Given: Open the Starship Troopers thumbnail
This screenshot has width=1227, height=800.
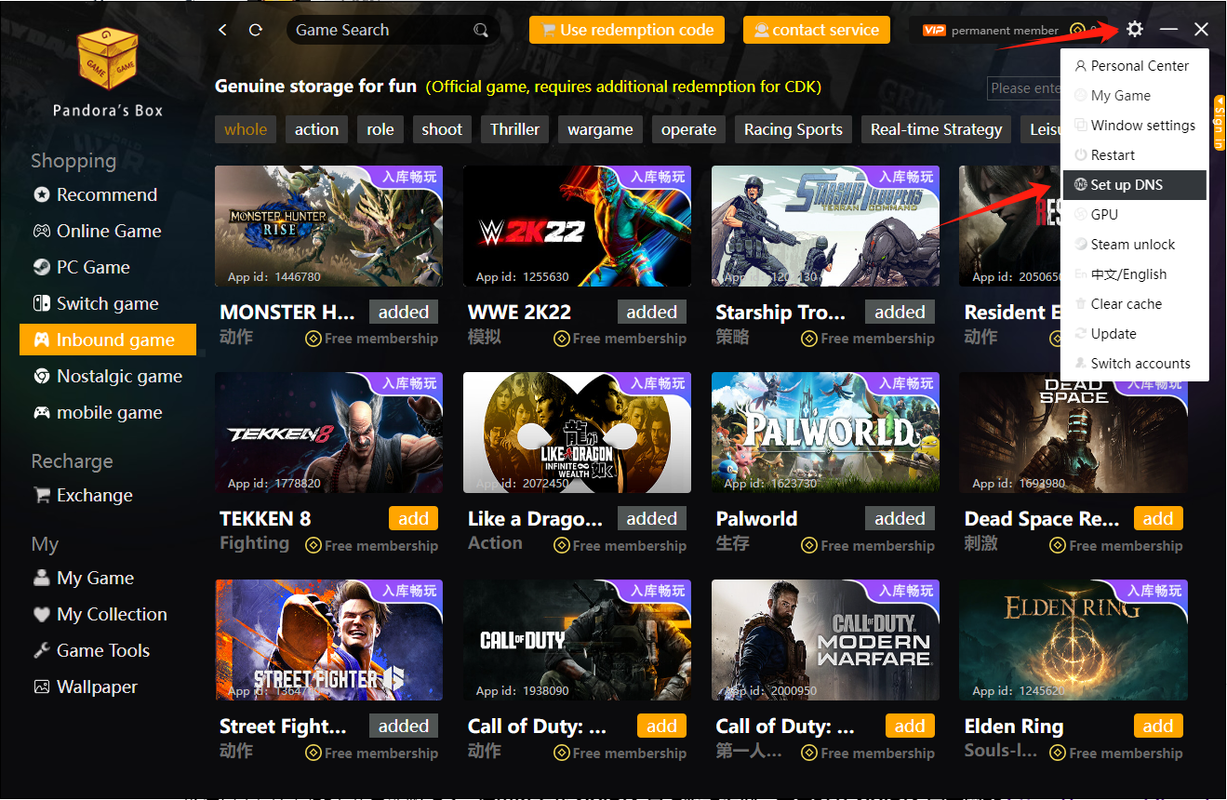Looking at the screenshot, I should [x=825, y=226].
